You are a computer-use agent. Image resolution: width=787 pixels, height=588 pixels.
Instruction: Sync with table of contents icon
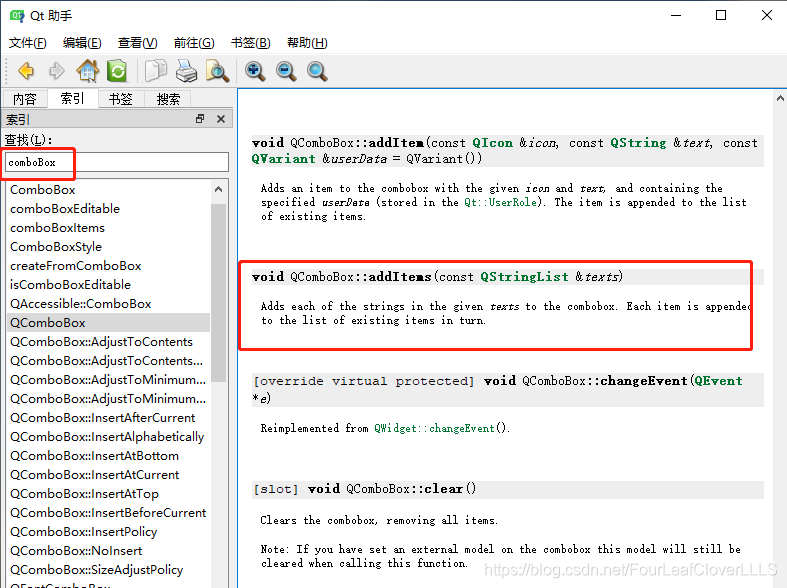coord(117,71)
